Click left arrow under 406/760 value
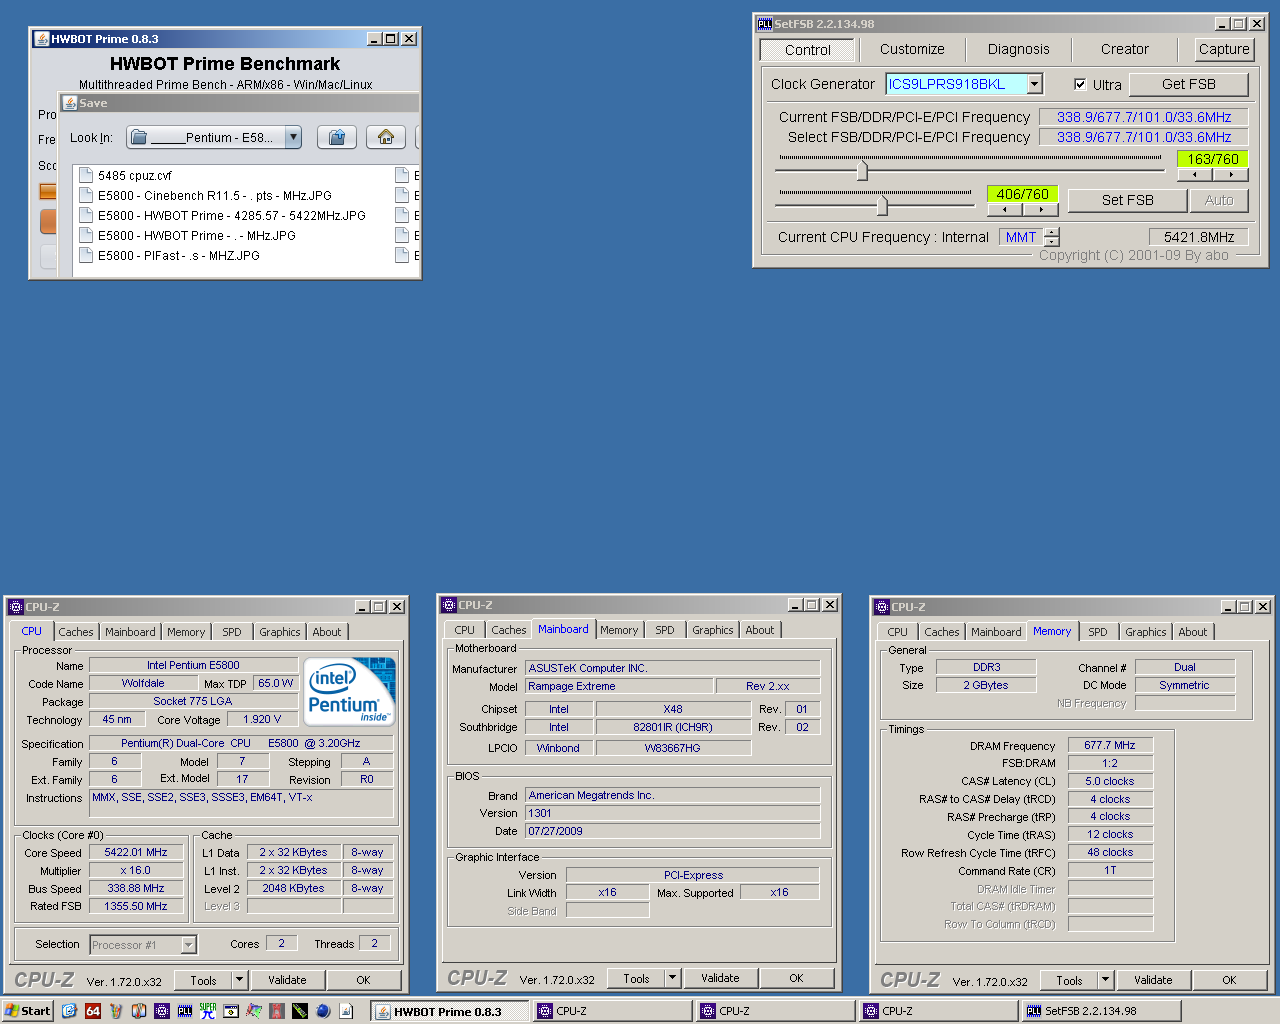 [x=1004, y=209]
